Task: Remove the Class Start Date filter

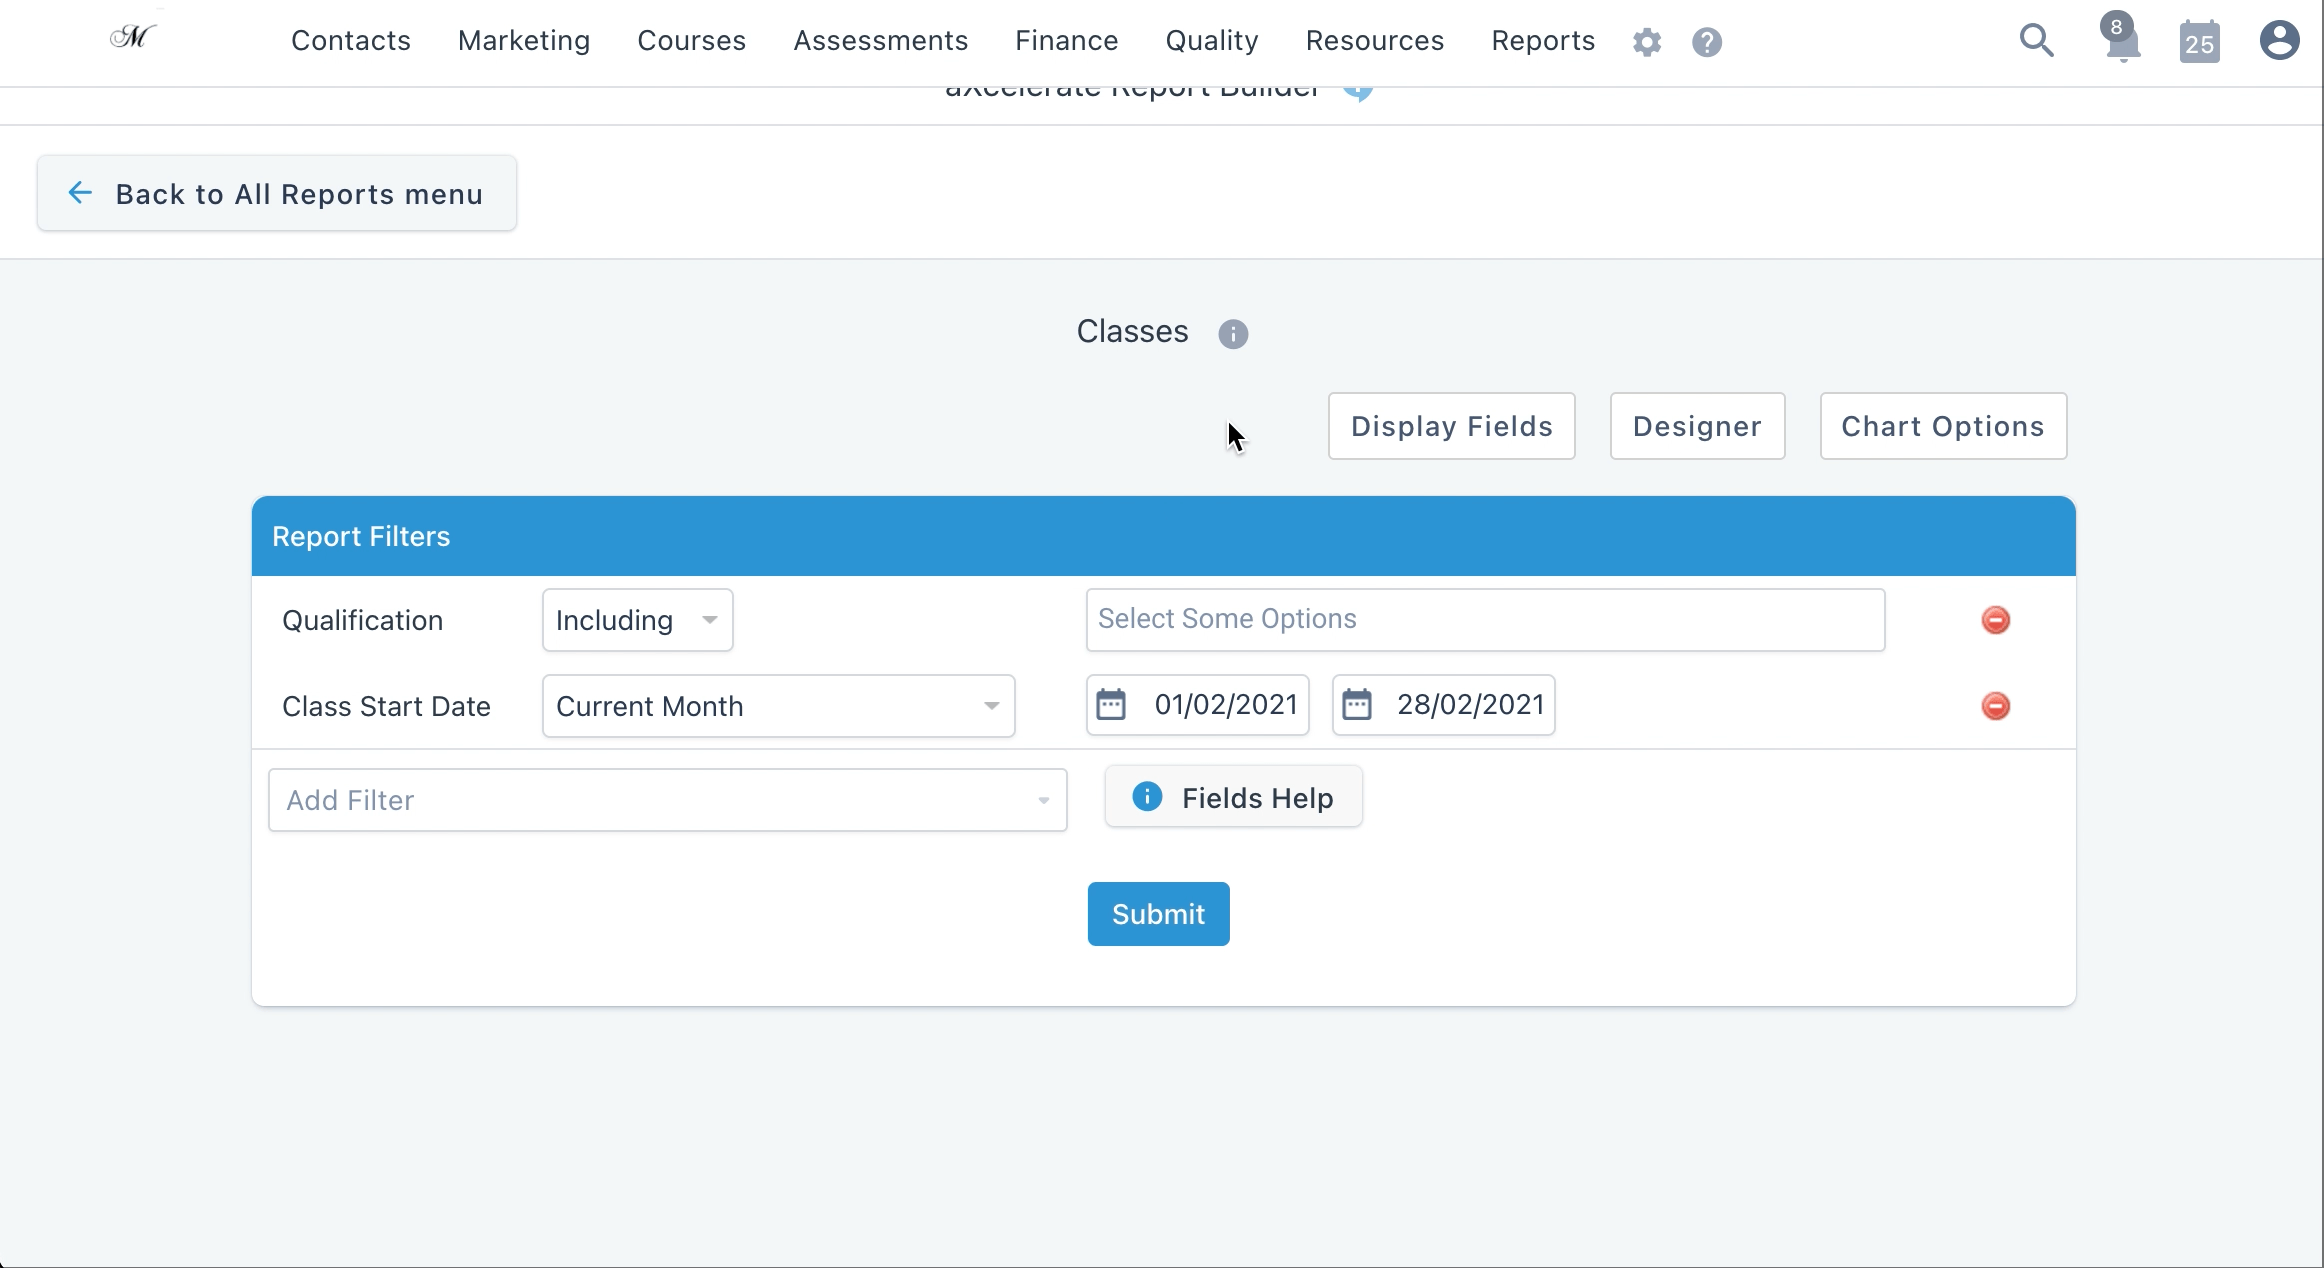Action: click(x=1995, y=706)
